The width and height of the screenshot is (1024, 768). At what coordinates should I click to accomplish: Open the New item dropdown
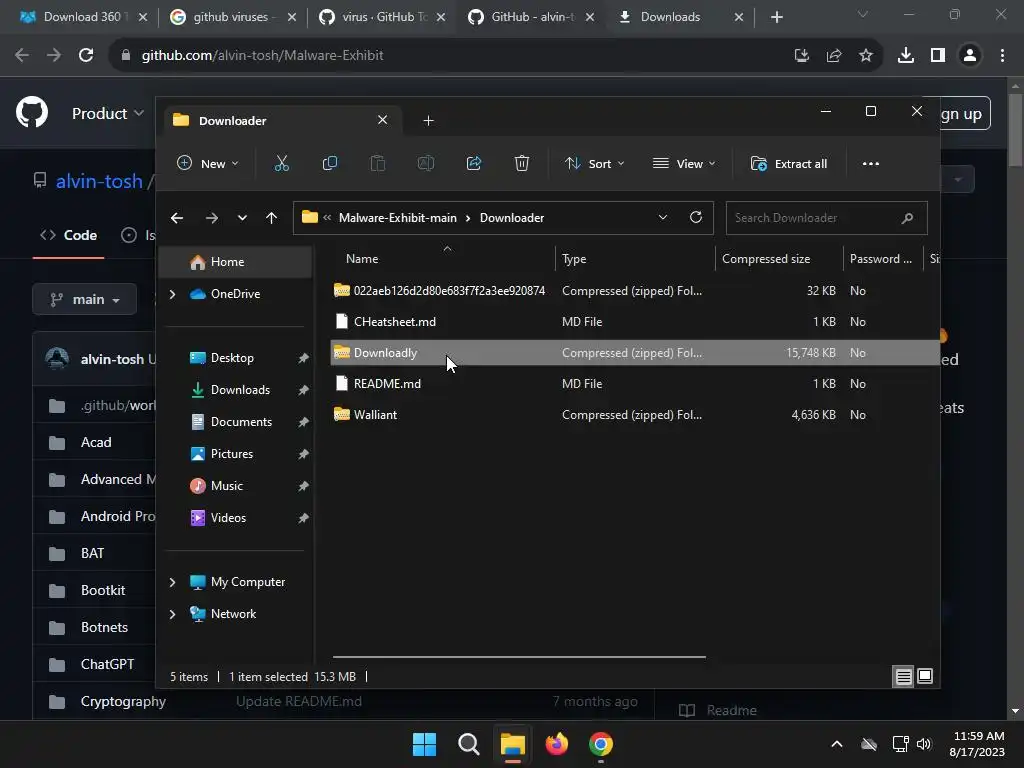[208, 163]
